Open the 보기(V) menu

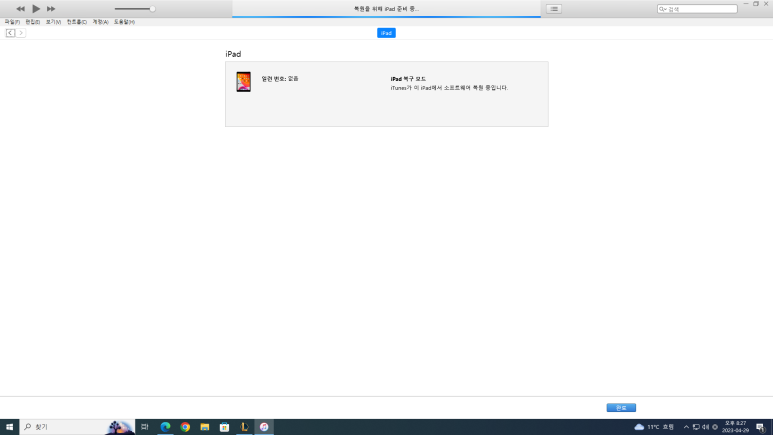point(53,22)
